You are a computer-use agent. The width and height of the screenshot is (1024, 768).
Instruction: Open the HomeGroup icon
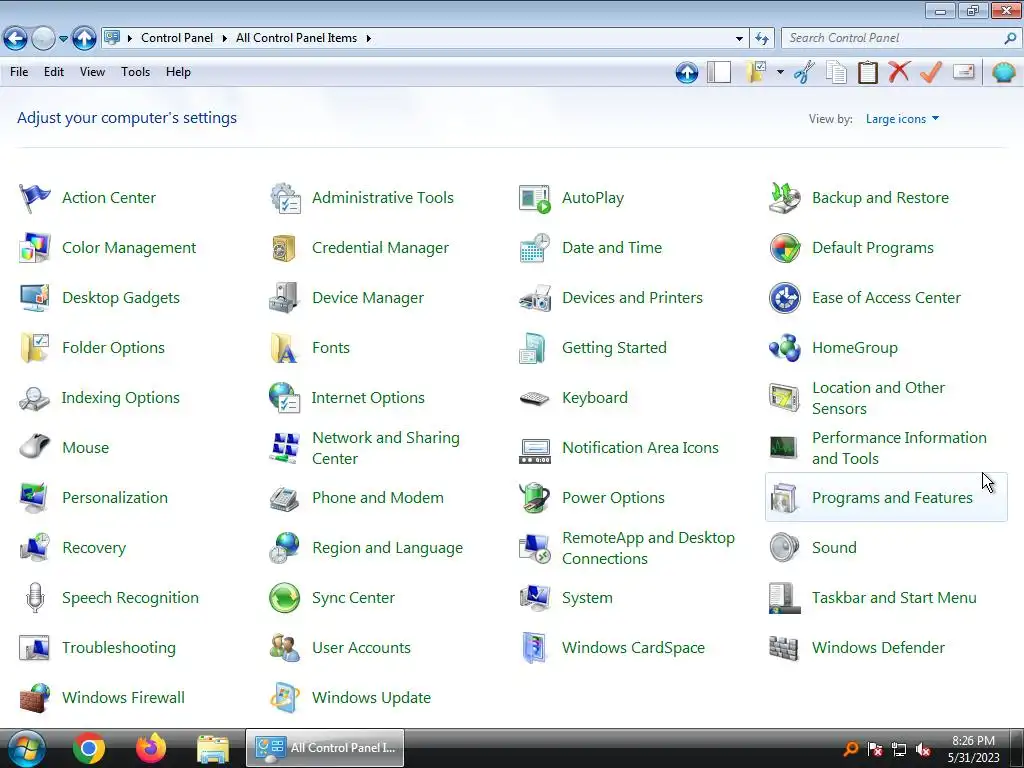click(784, 348)
